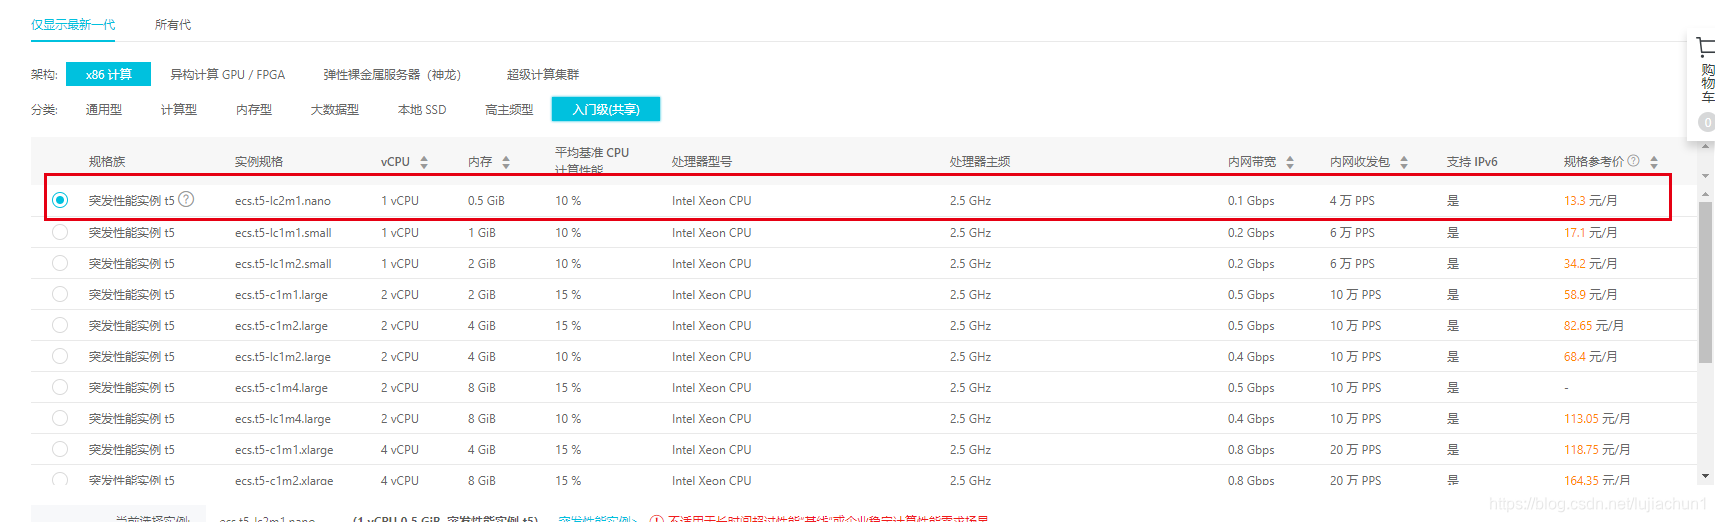
Task: Click table scrollbar down arrow
Action: click(x=1705, y=476)
